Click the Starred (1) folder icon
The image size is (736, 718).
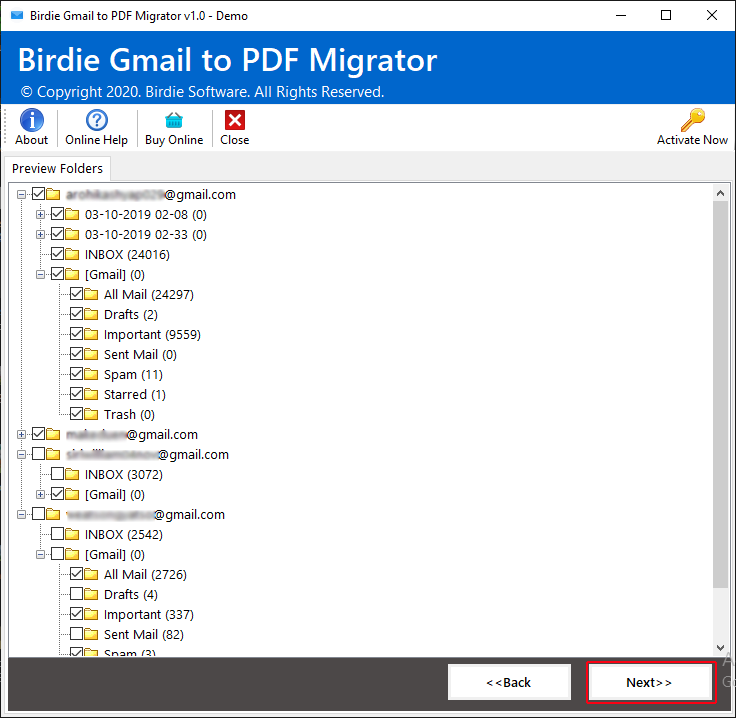coord(91,394)
